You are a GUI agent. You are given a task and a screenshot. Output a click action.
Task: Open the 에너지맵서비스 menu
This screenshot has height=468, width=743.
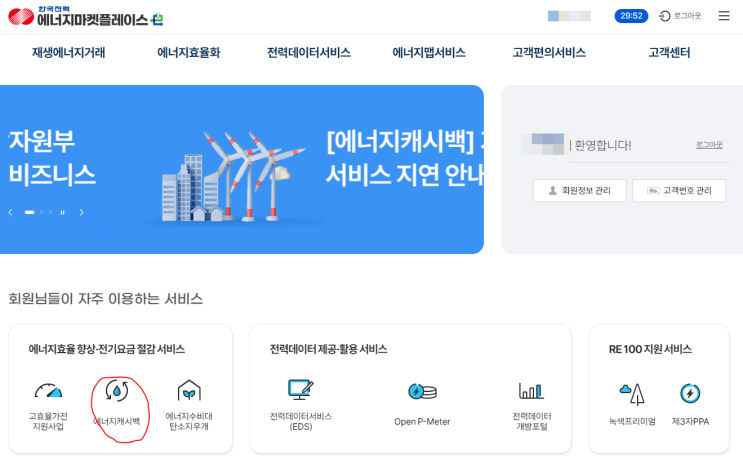coord(429,53)
